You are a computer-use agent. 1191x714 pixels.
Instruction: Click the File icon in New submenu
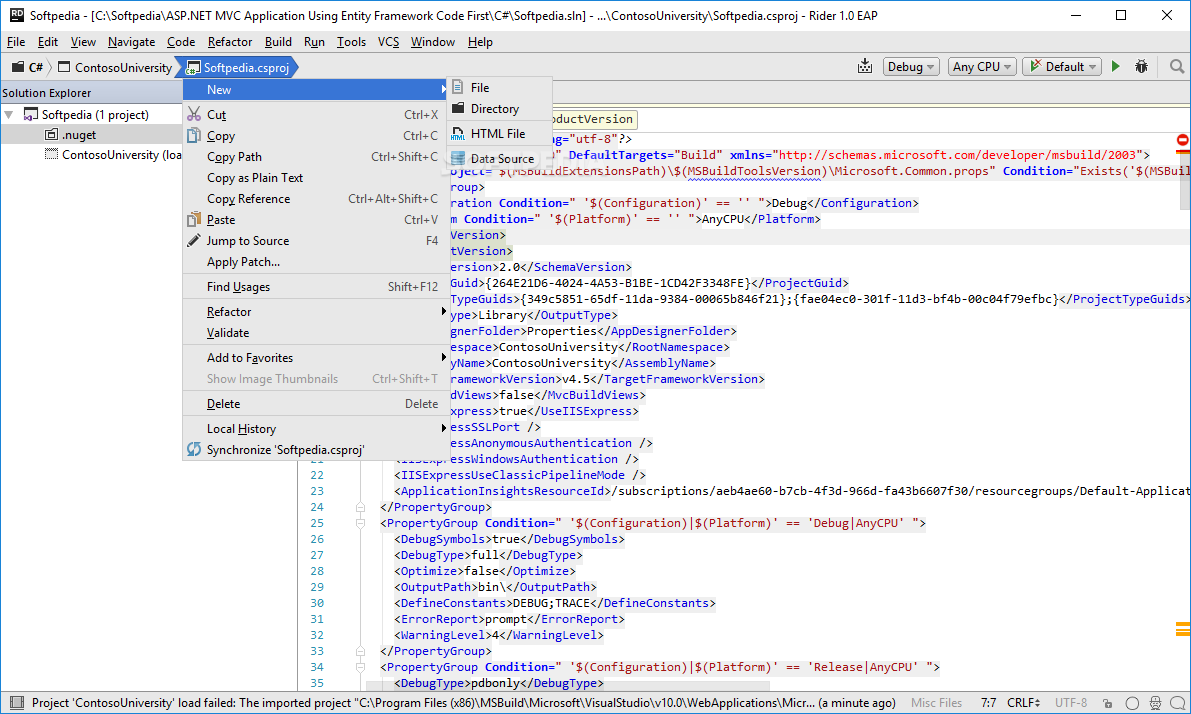pos(457,87)
